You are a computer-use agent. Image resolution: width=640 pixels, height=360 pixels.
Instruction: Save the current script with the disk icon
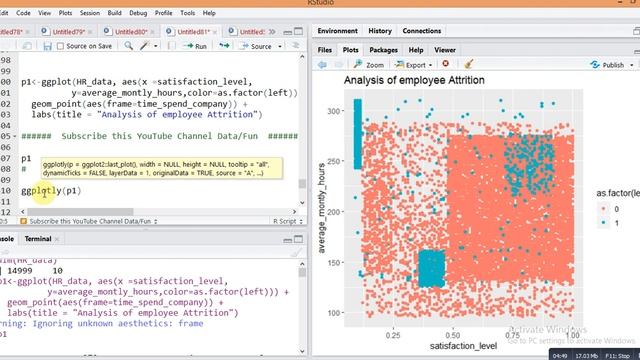click(x=47, y=46)
